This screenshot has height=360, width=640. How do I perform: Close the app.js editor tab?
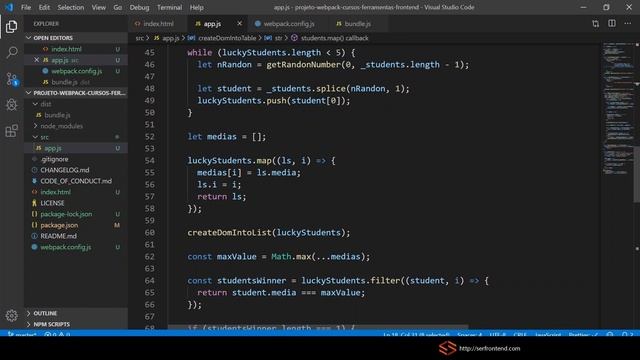(240, 24)
